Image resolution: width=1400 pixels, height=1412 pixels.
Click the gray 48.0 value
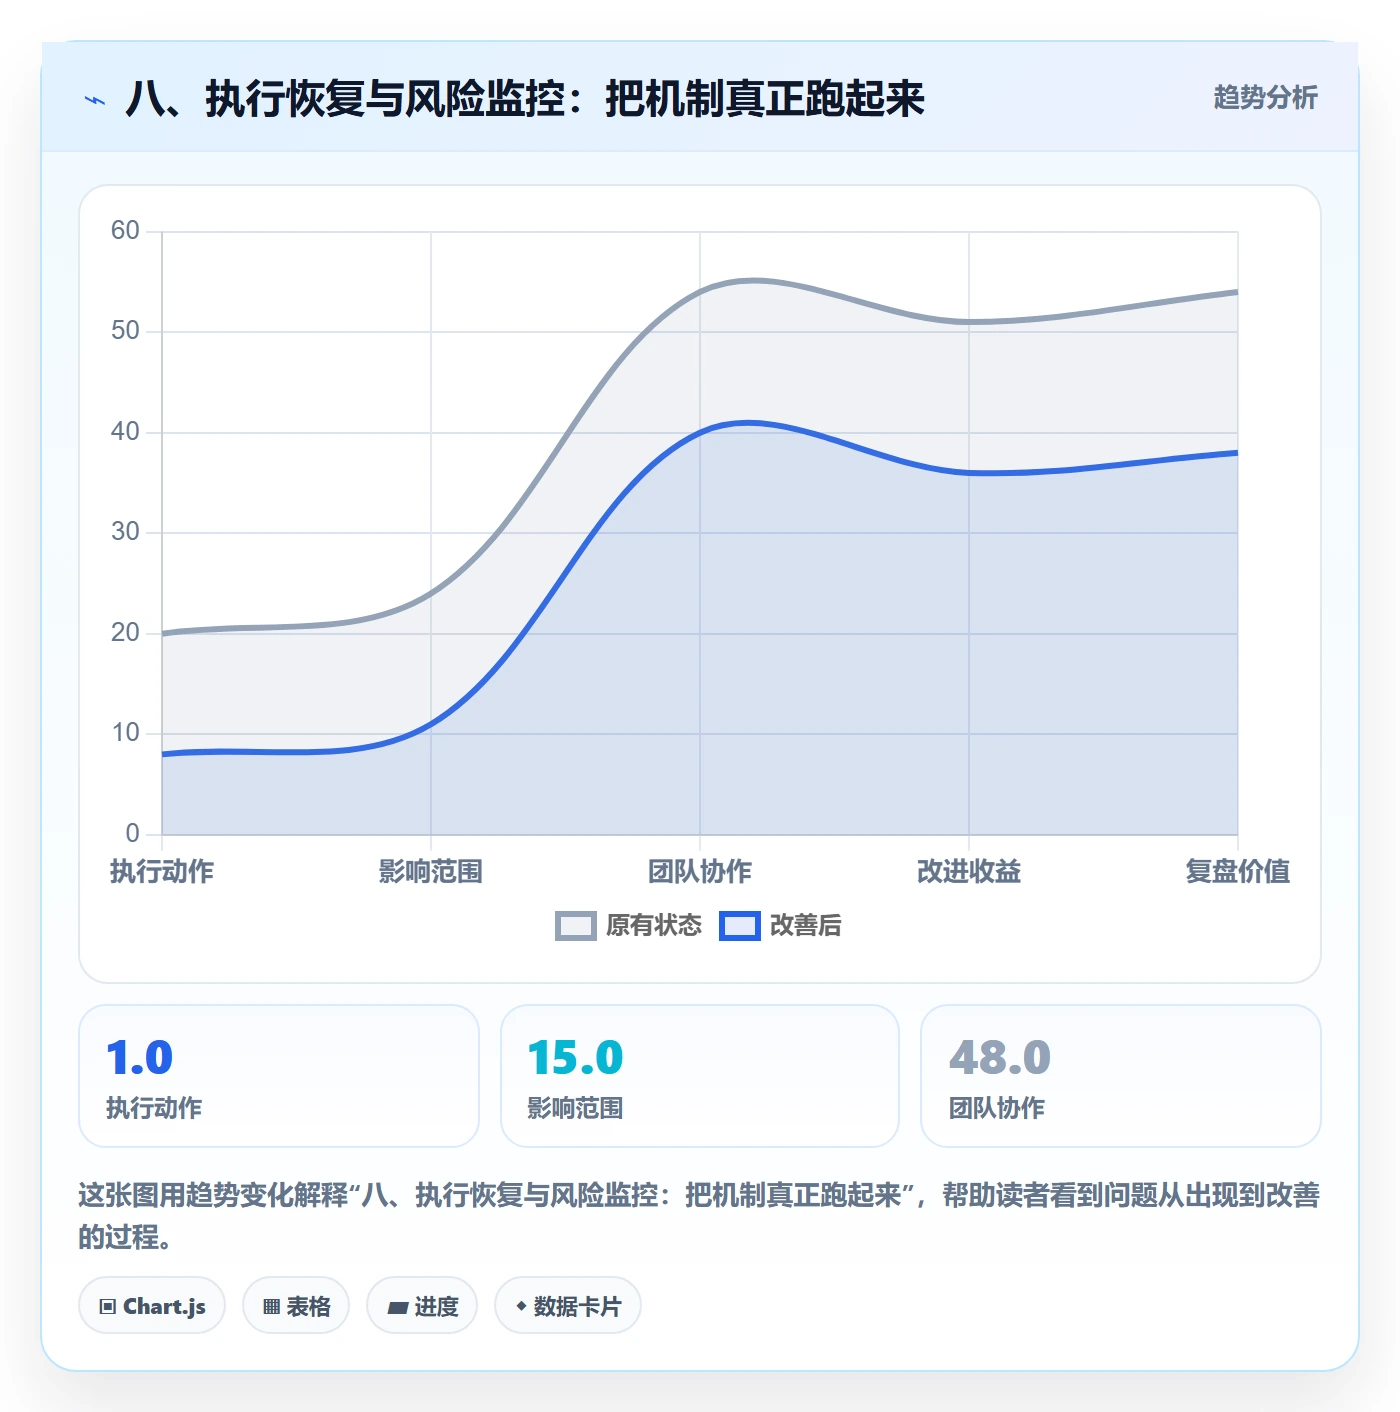tap(999, 1058)
